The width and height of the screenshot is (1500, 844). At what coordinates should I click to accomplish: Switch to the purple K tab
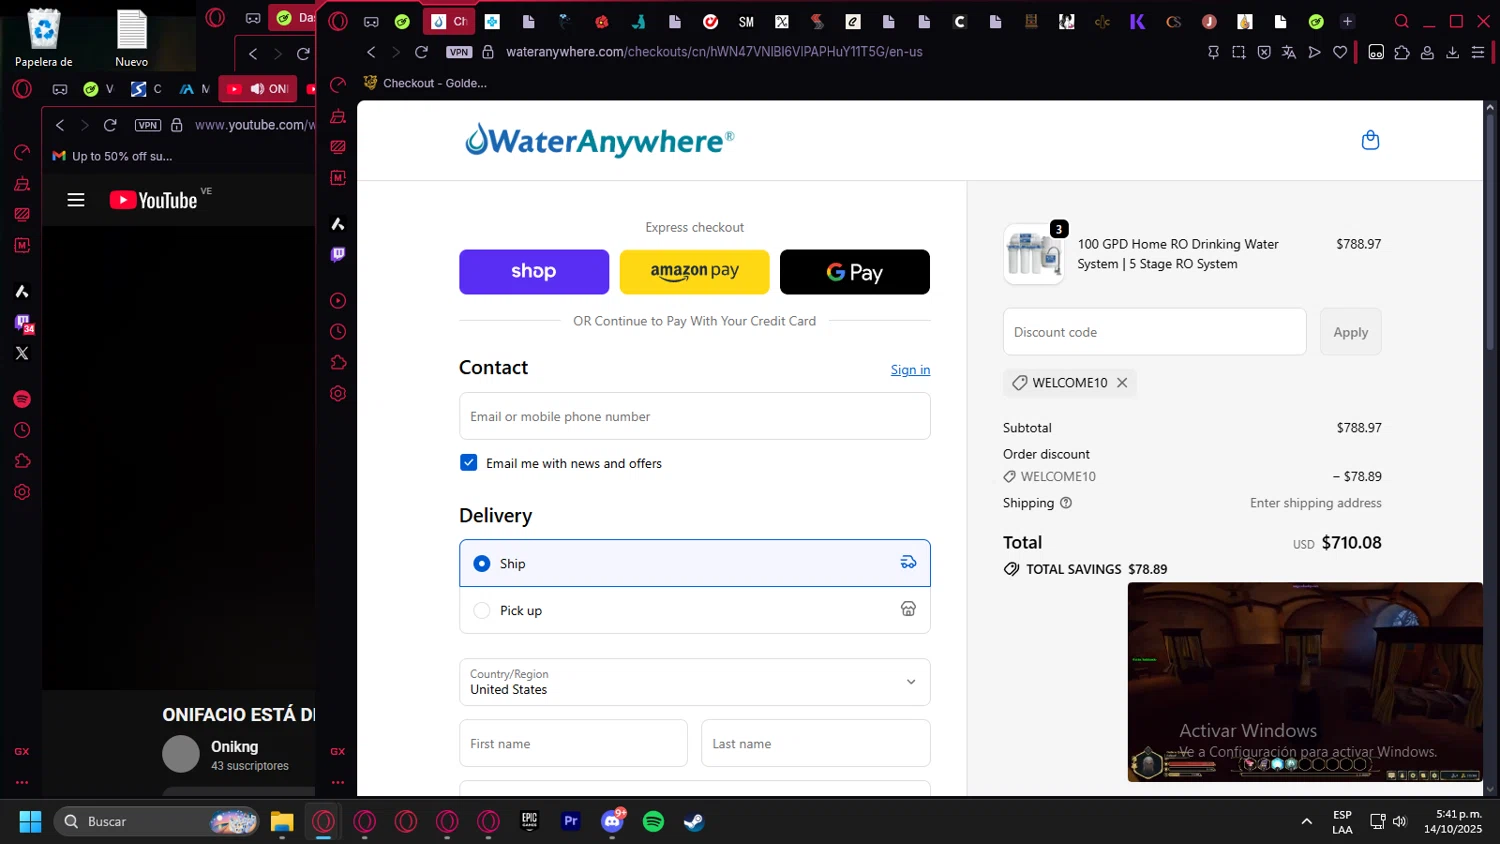pos(1137,21)
